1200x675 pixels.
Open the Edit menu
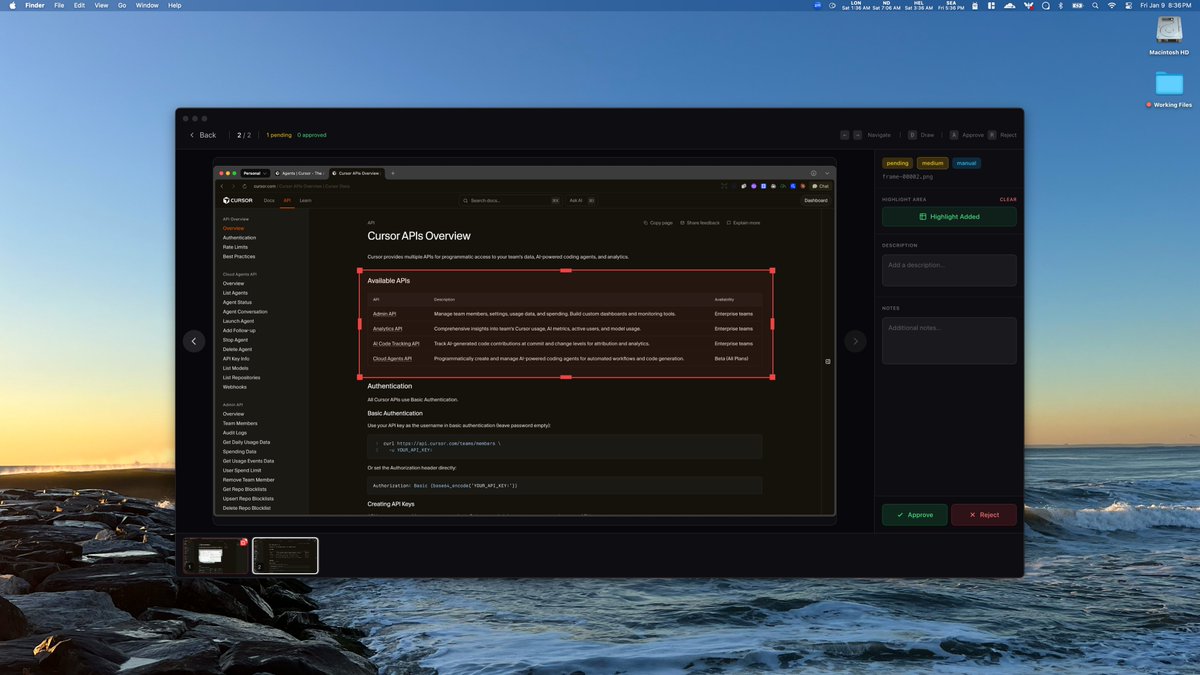point(80,5)
